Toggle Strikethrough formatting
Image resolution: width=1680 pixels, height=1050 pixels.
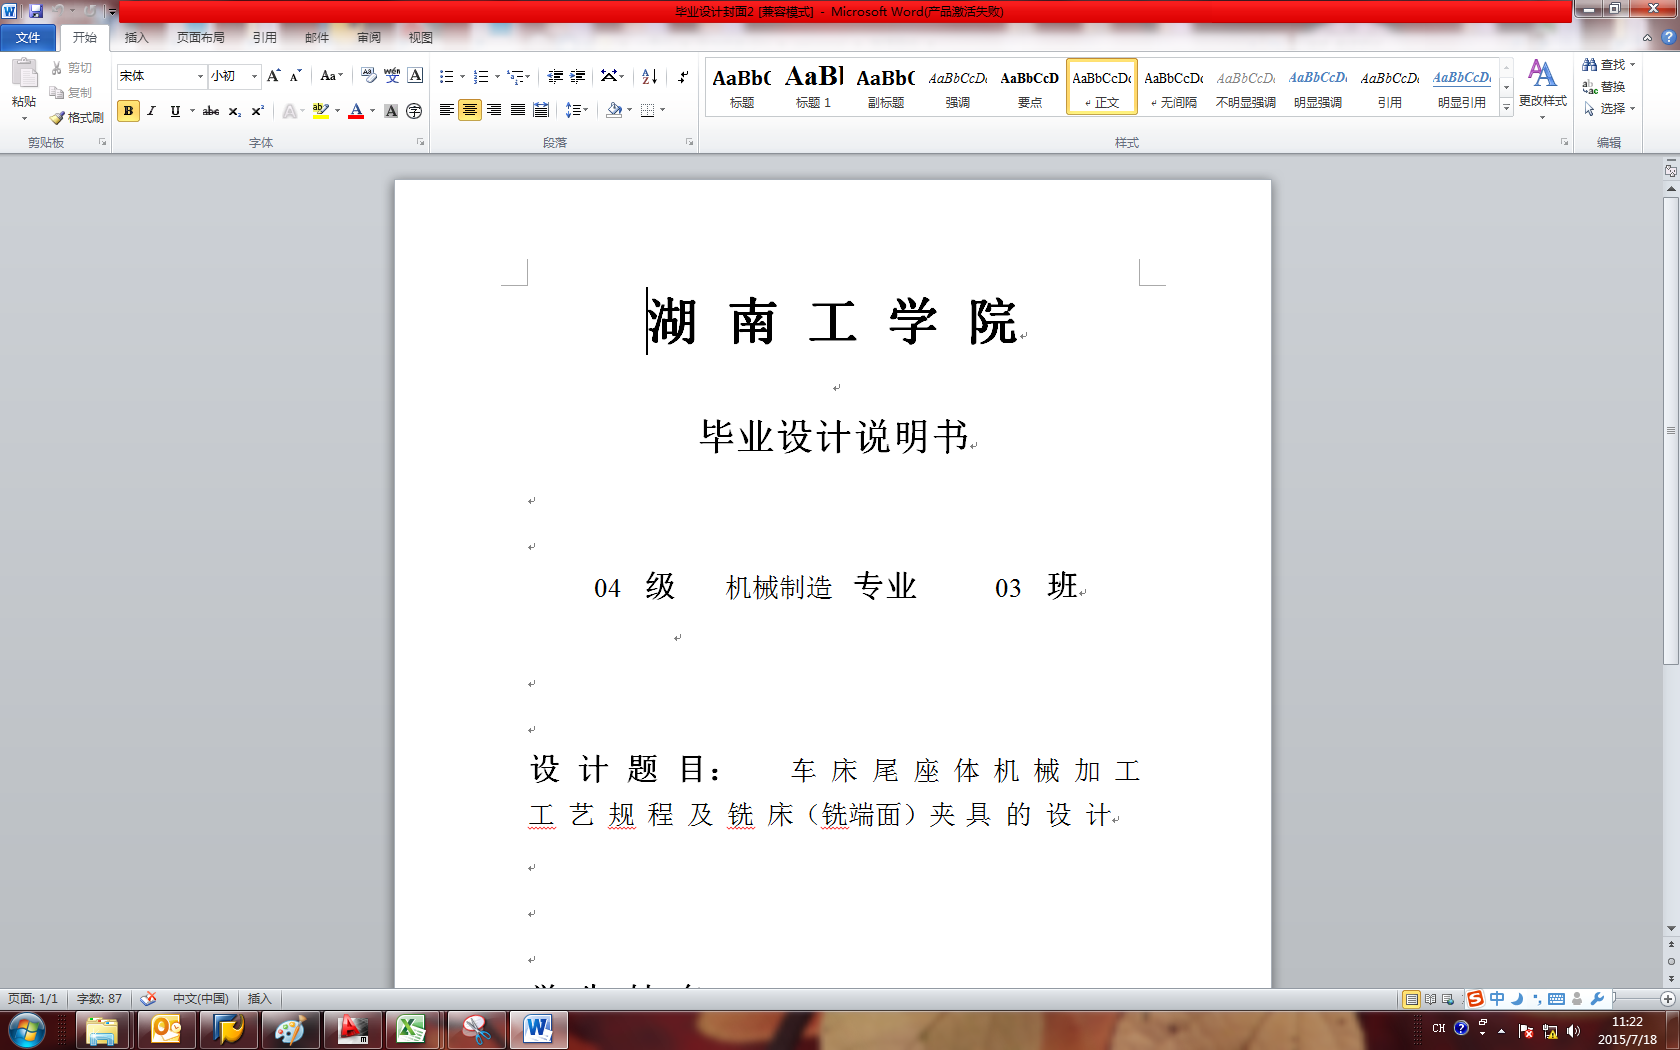point(211,111)
